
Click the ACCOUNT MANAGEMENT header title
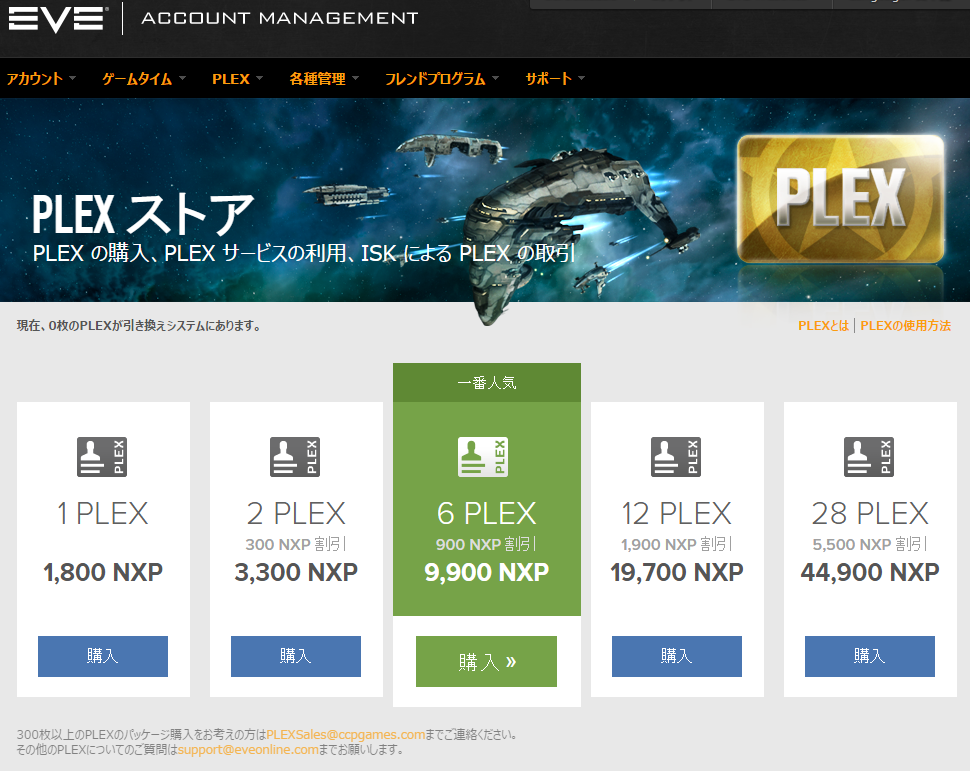[280, 18]
